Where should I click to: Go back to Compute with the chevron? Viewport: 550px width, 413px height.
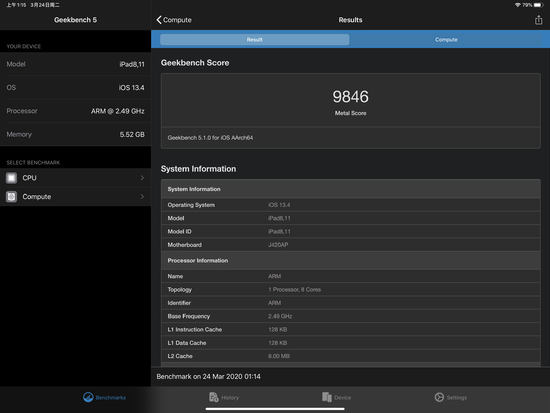[174, 20]
